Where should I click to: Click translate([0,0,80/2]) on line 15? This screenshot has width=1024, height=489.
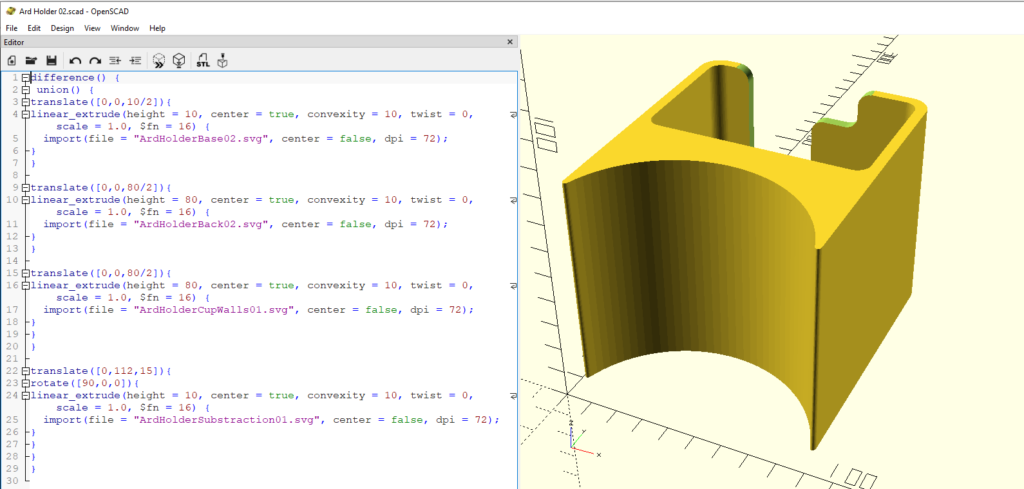coord(97,273)
